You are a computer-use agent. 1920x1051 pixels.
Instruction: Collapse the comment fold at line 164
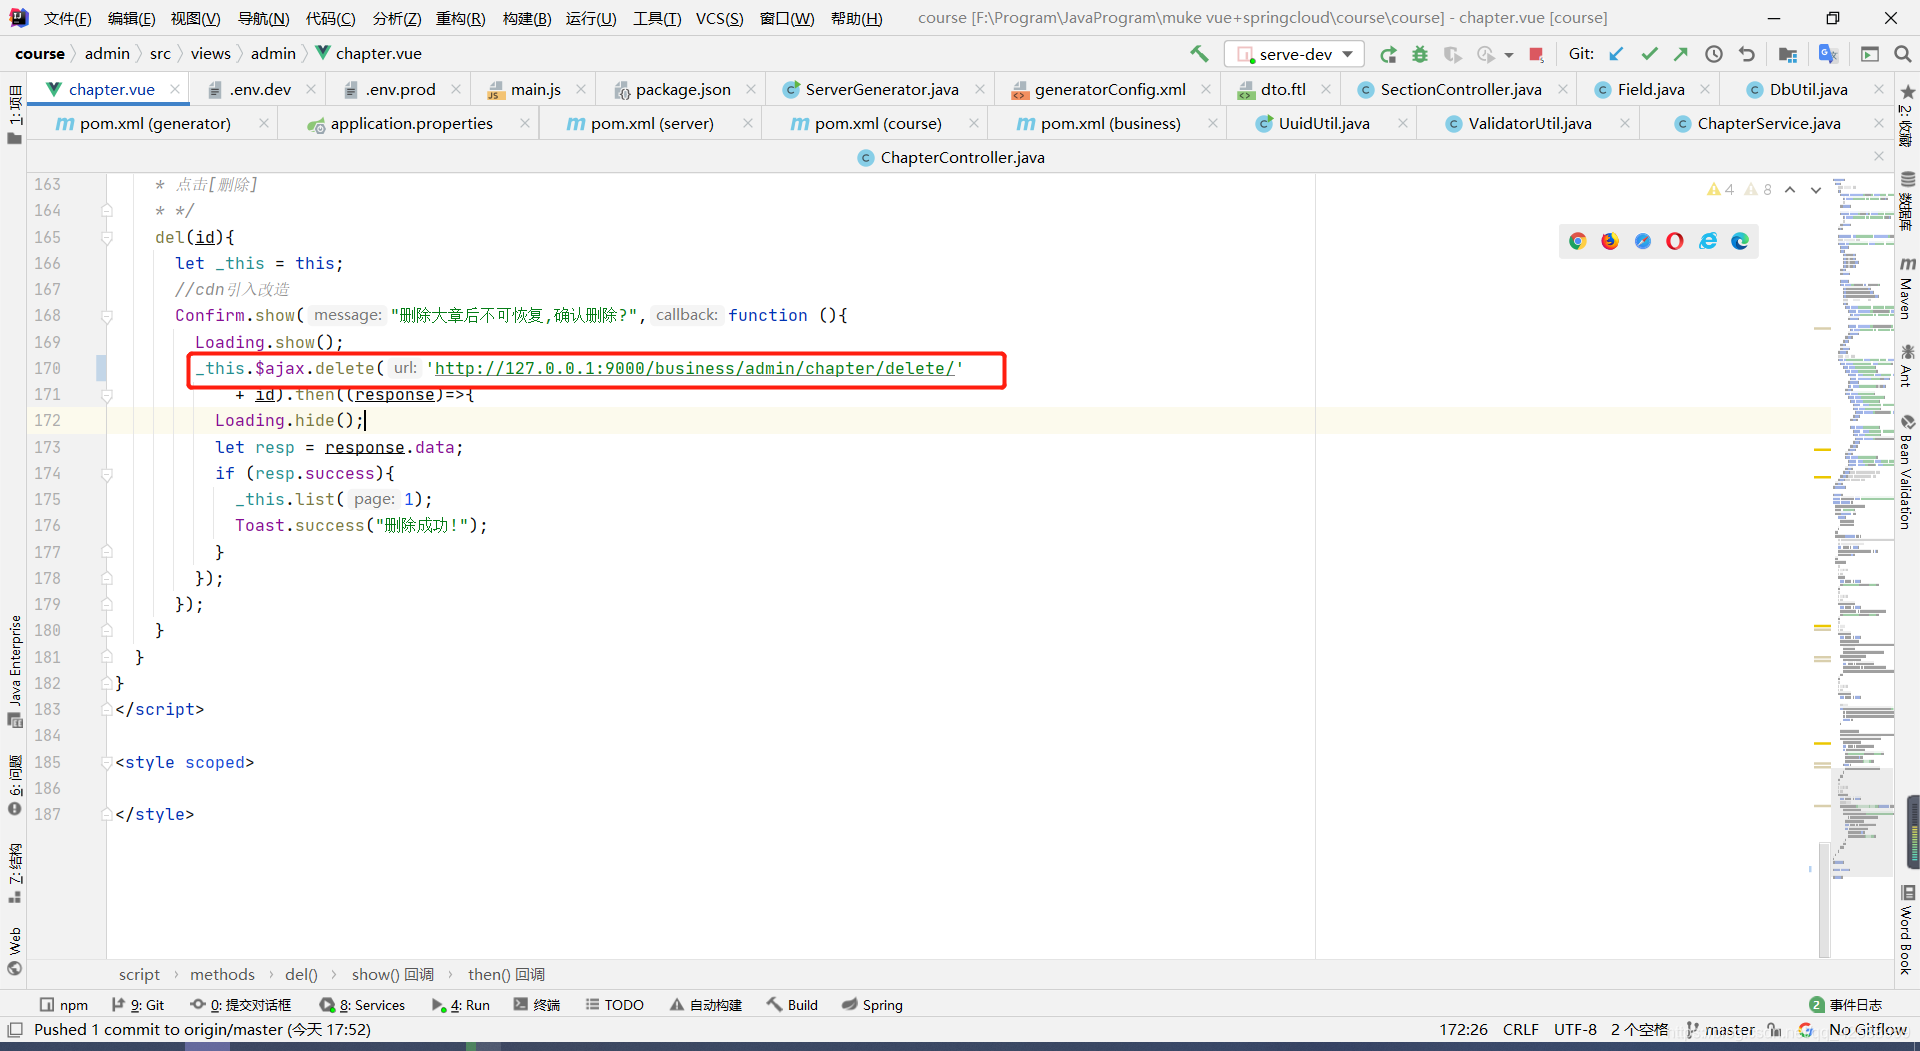click(106, 211)
